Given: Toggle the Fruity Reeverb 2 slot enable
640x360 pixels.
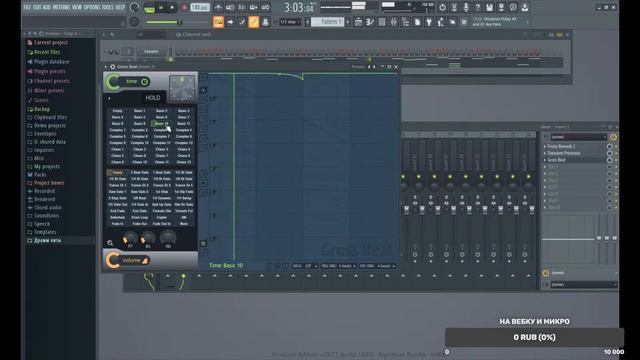Looking at the screenshot, I should tap(609, 146).
